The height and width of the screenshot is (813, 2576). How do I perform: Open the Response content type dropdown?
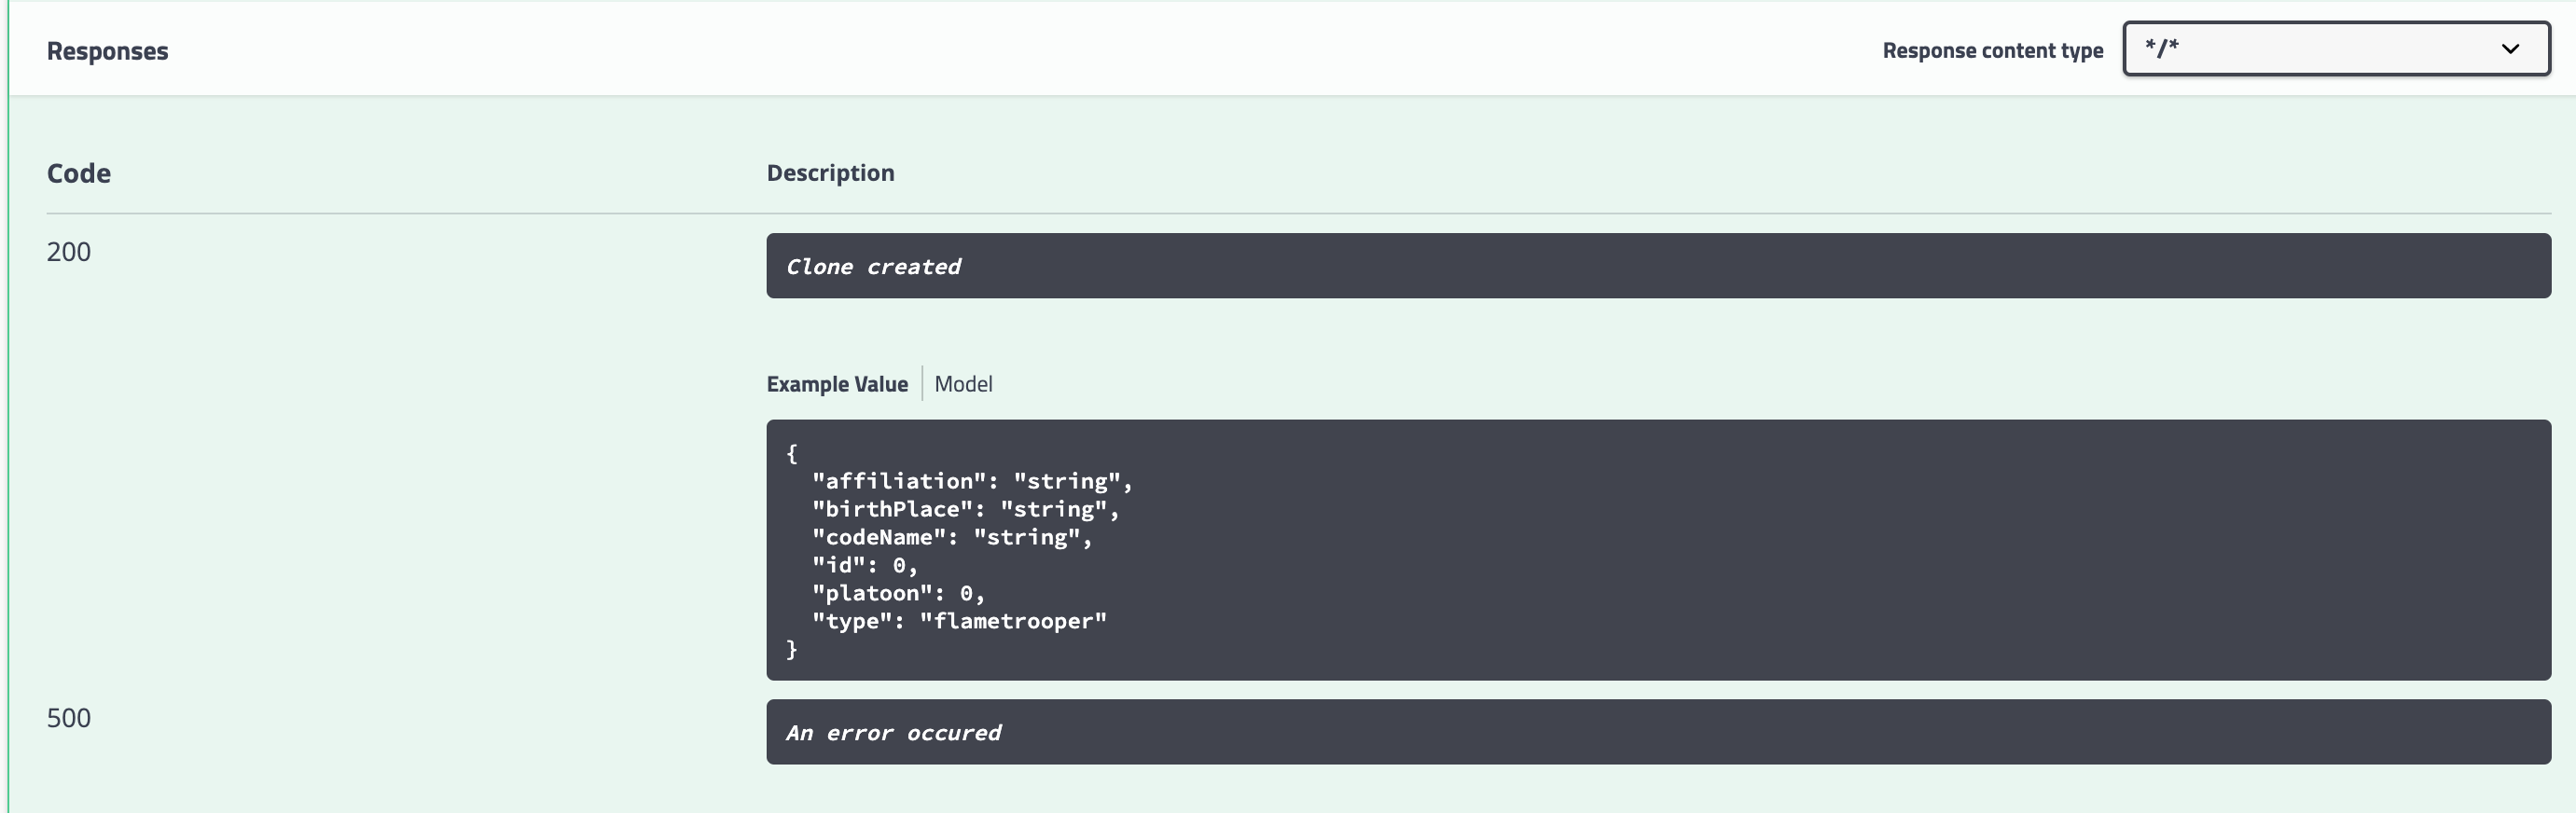point(2336,48)
